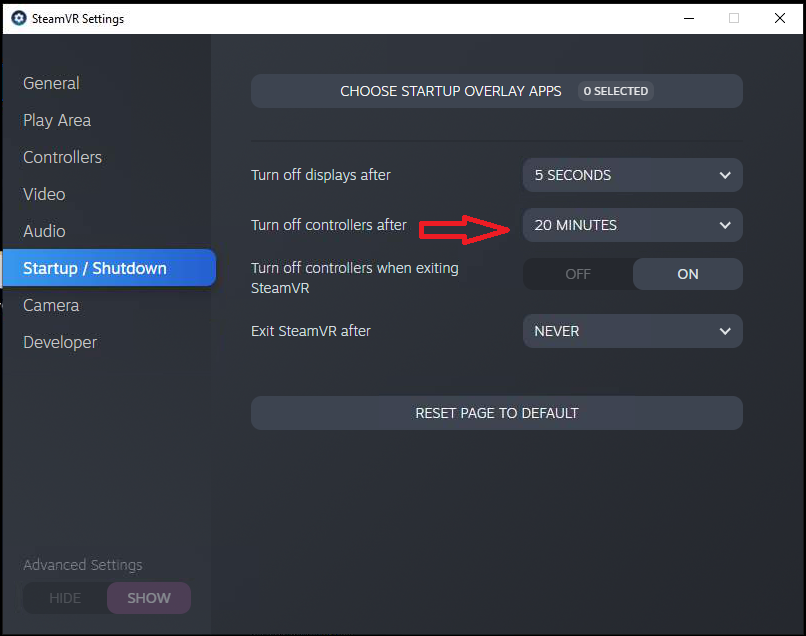Select the Developer settings tab
Screen dimensions: 806x636
[x=60, y=342]
